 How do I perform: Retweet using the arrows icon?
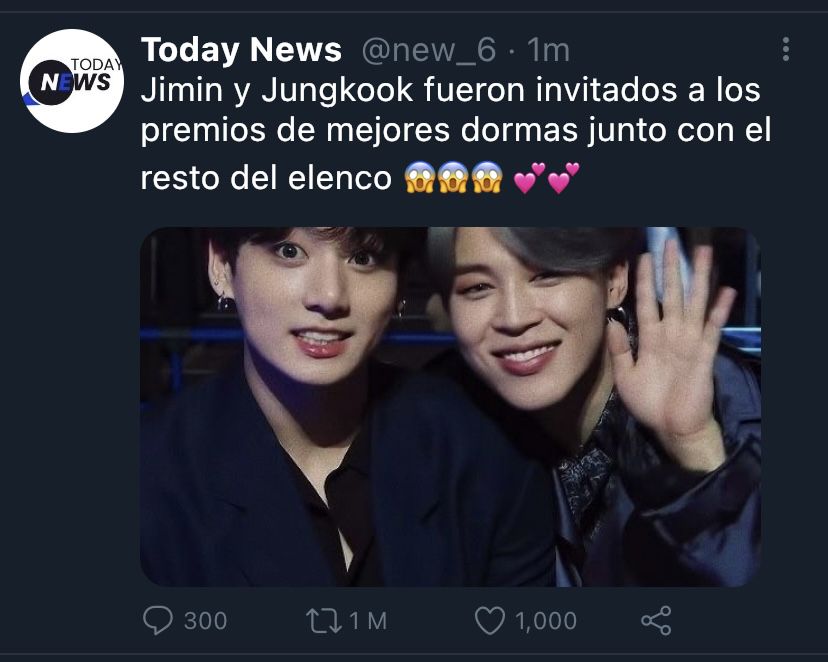[324, 621]
